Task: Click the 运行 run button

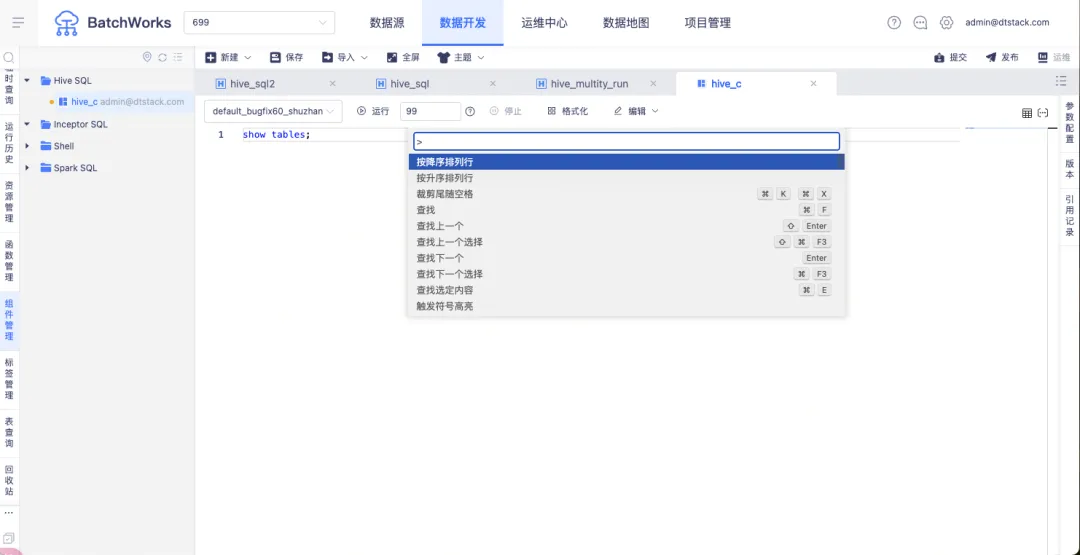Action: [x=373, y=111]
